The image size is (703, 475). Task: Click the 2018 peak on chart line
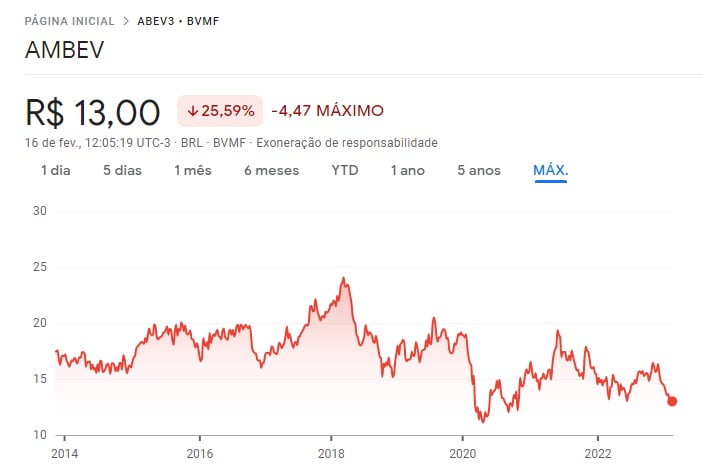343,279
